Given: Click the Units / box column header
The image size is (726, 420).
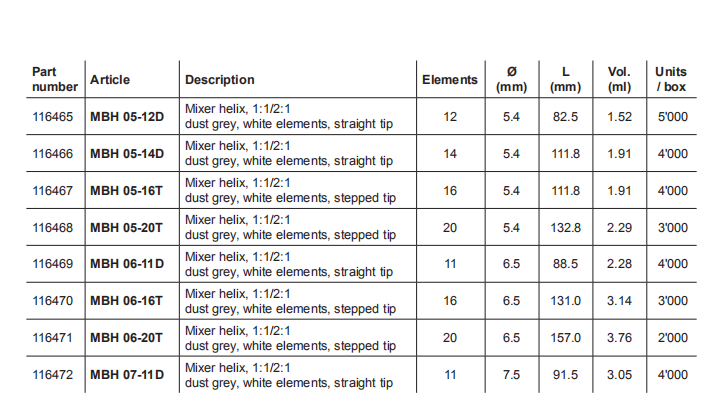Looking at the screenshot, I should pos(671,79).
